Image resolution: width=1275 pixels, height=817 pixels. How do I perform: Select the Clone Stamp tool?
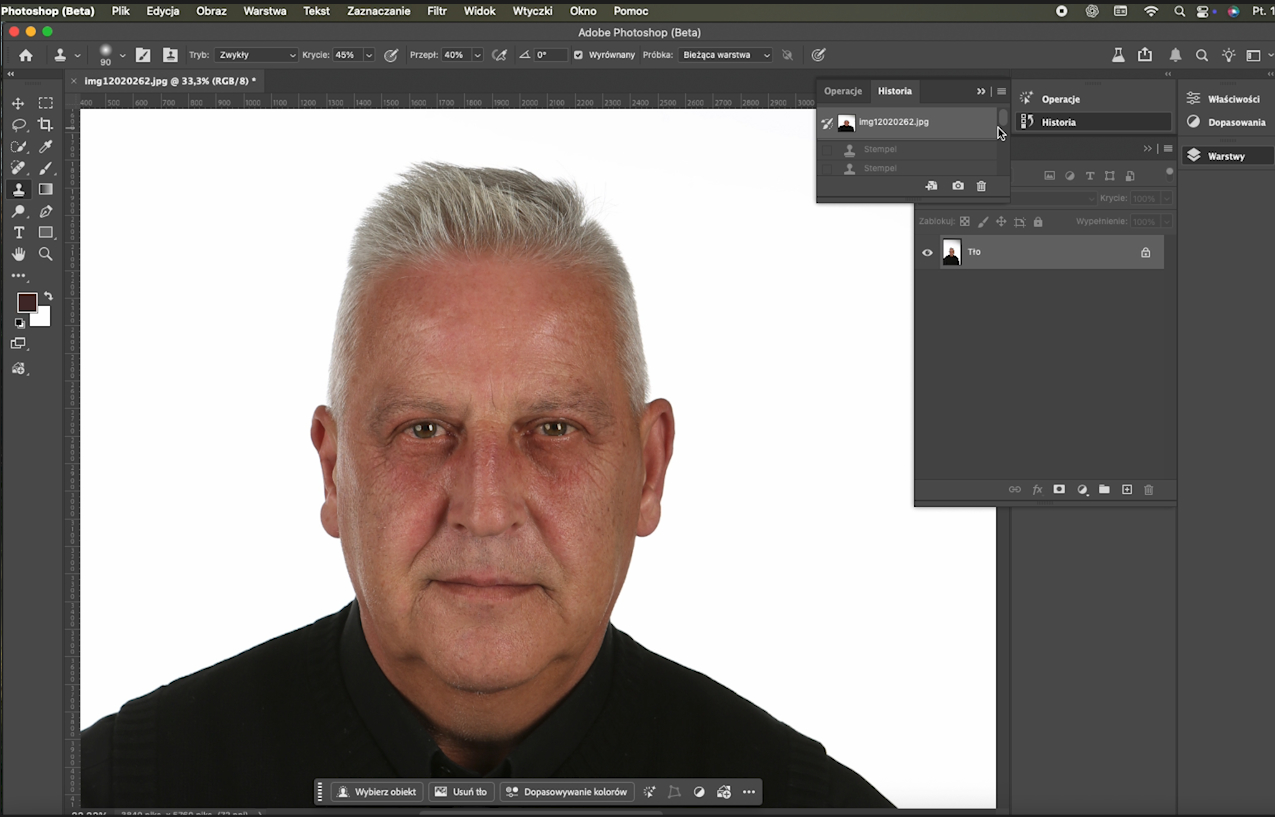click(x=18, y=189)
